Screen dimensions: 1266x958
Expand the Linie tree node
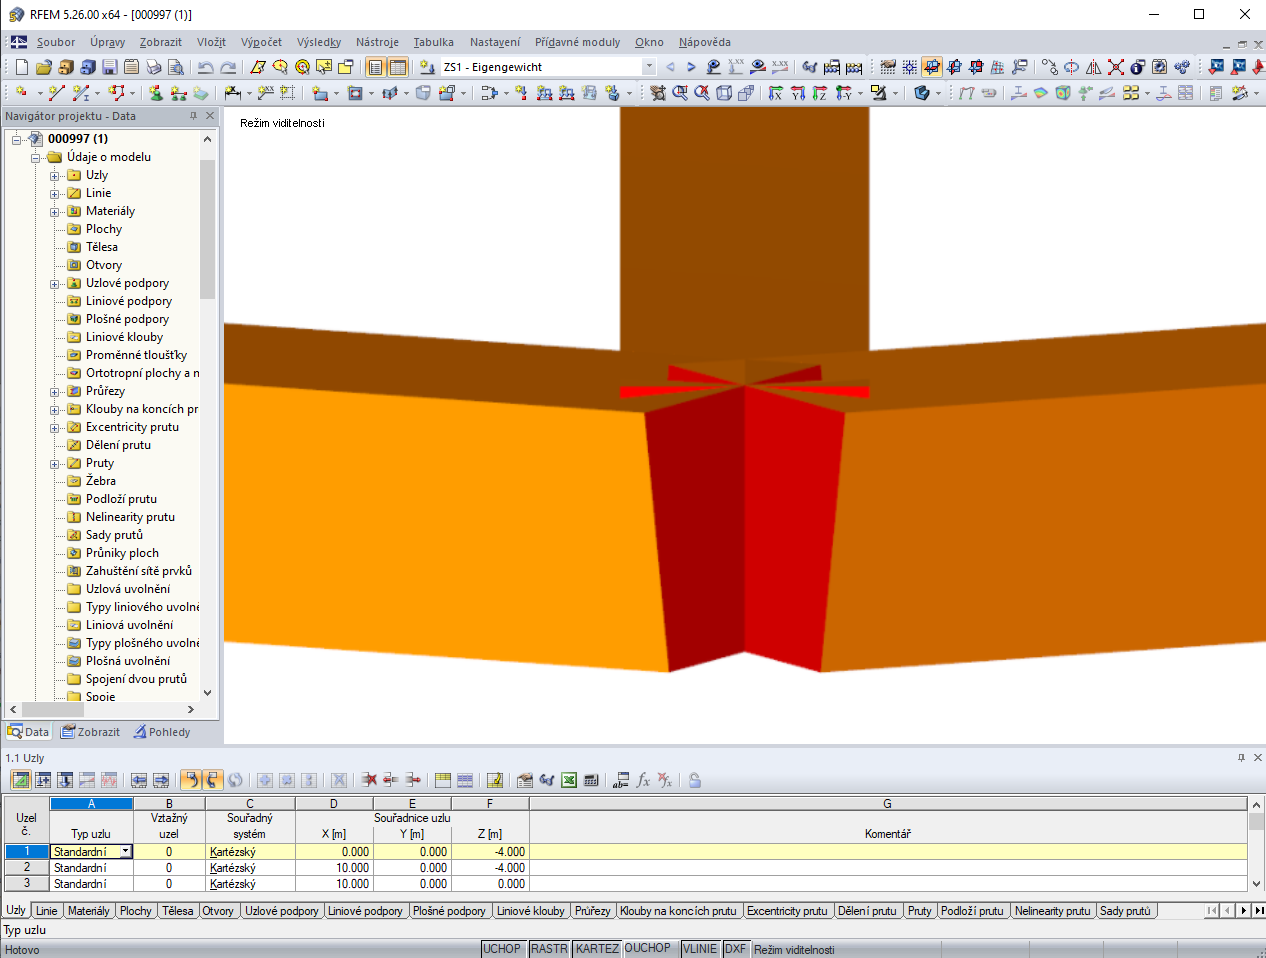55,193
